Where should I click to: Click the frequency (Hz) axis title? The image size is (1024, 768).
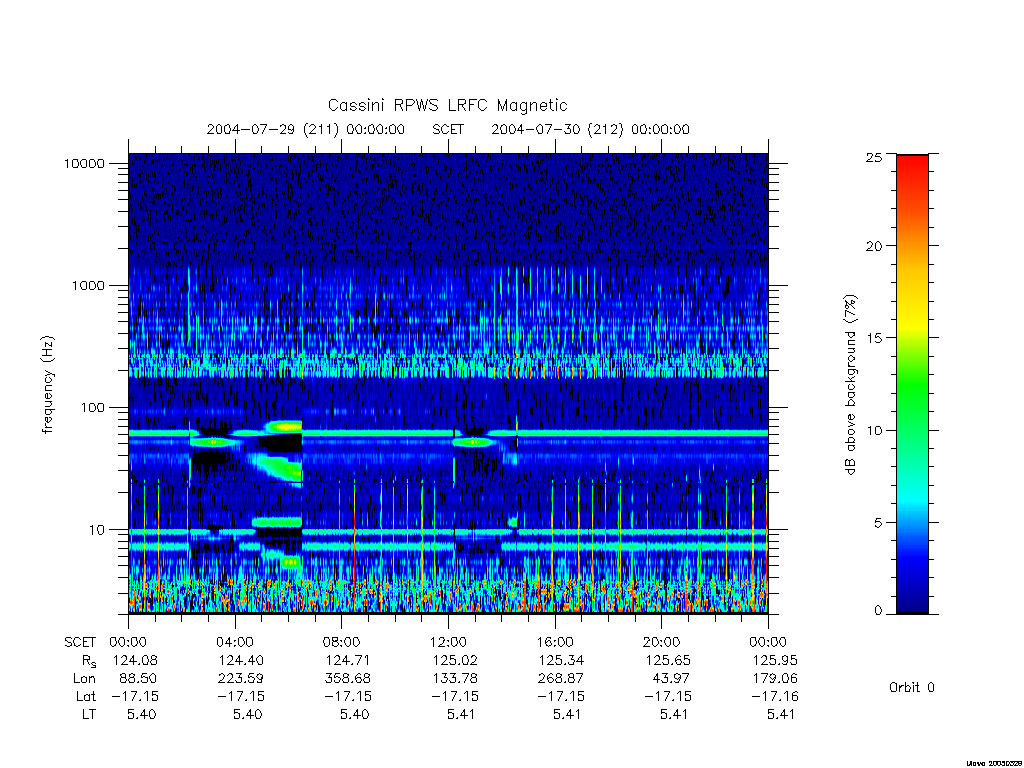[x=48, y=385]
